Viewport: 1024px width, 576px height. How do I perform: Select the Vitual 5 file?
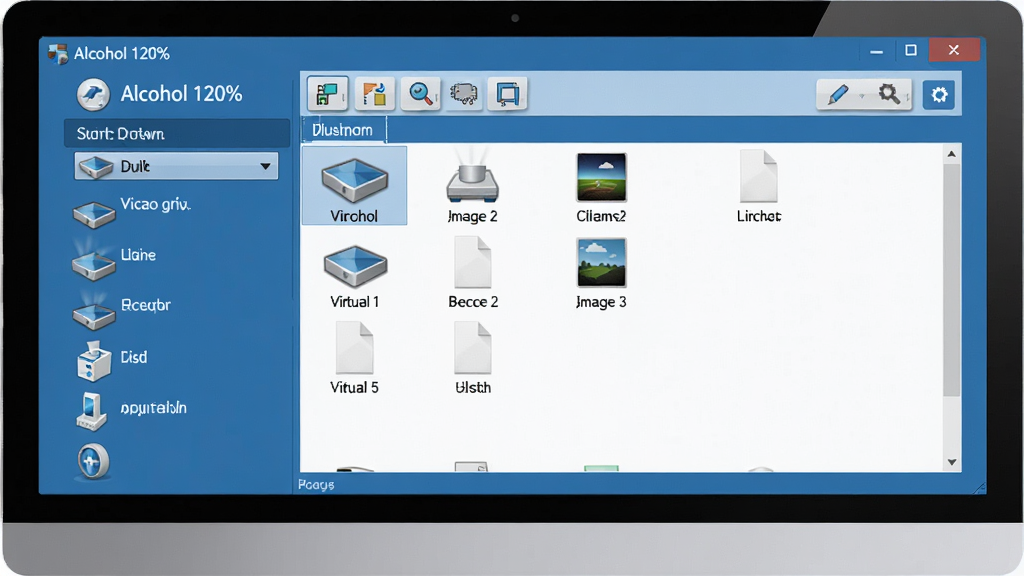355,358
